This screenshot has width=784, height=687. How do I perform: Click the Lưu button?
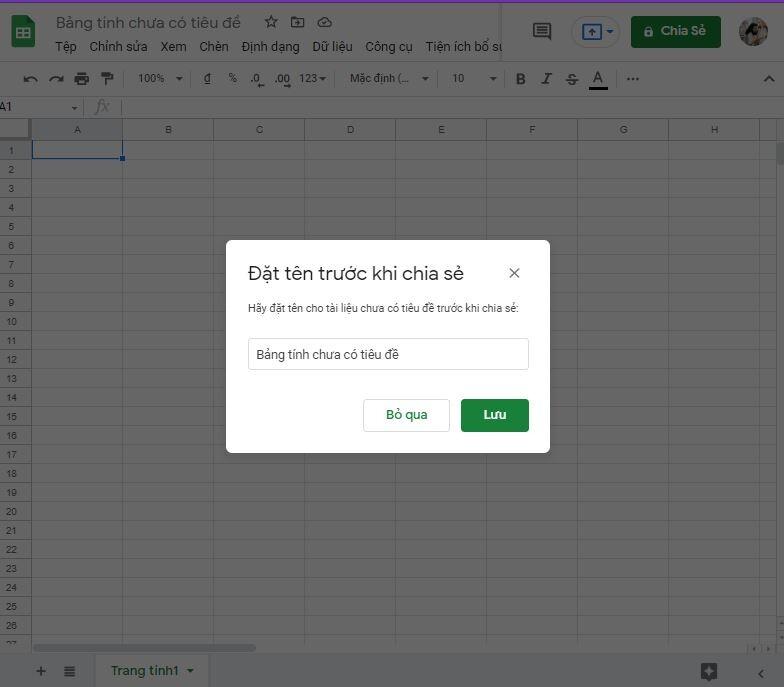point(494,415)
